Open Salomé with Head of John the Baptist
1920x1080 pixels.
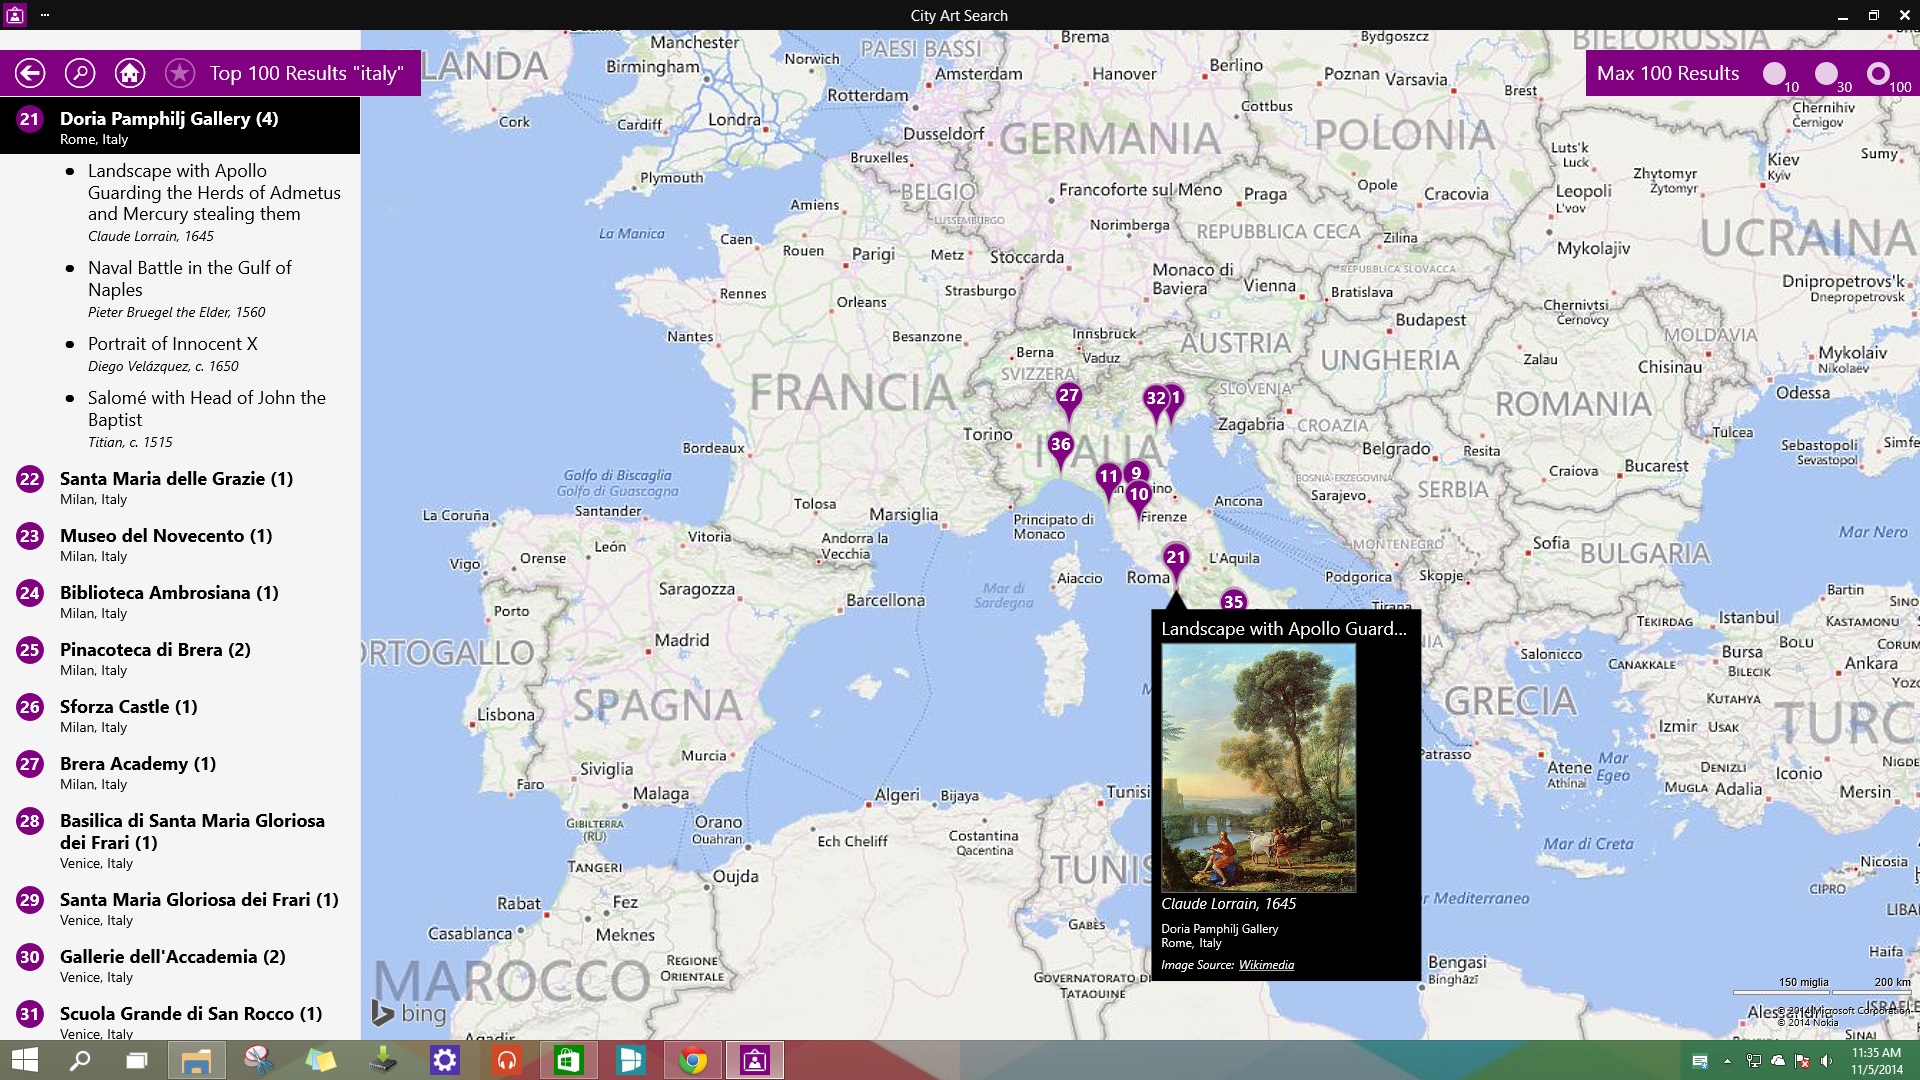point(207,419)
